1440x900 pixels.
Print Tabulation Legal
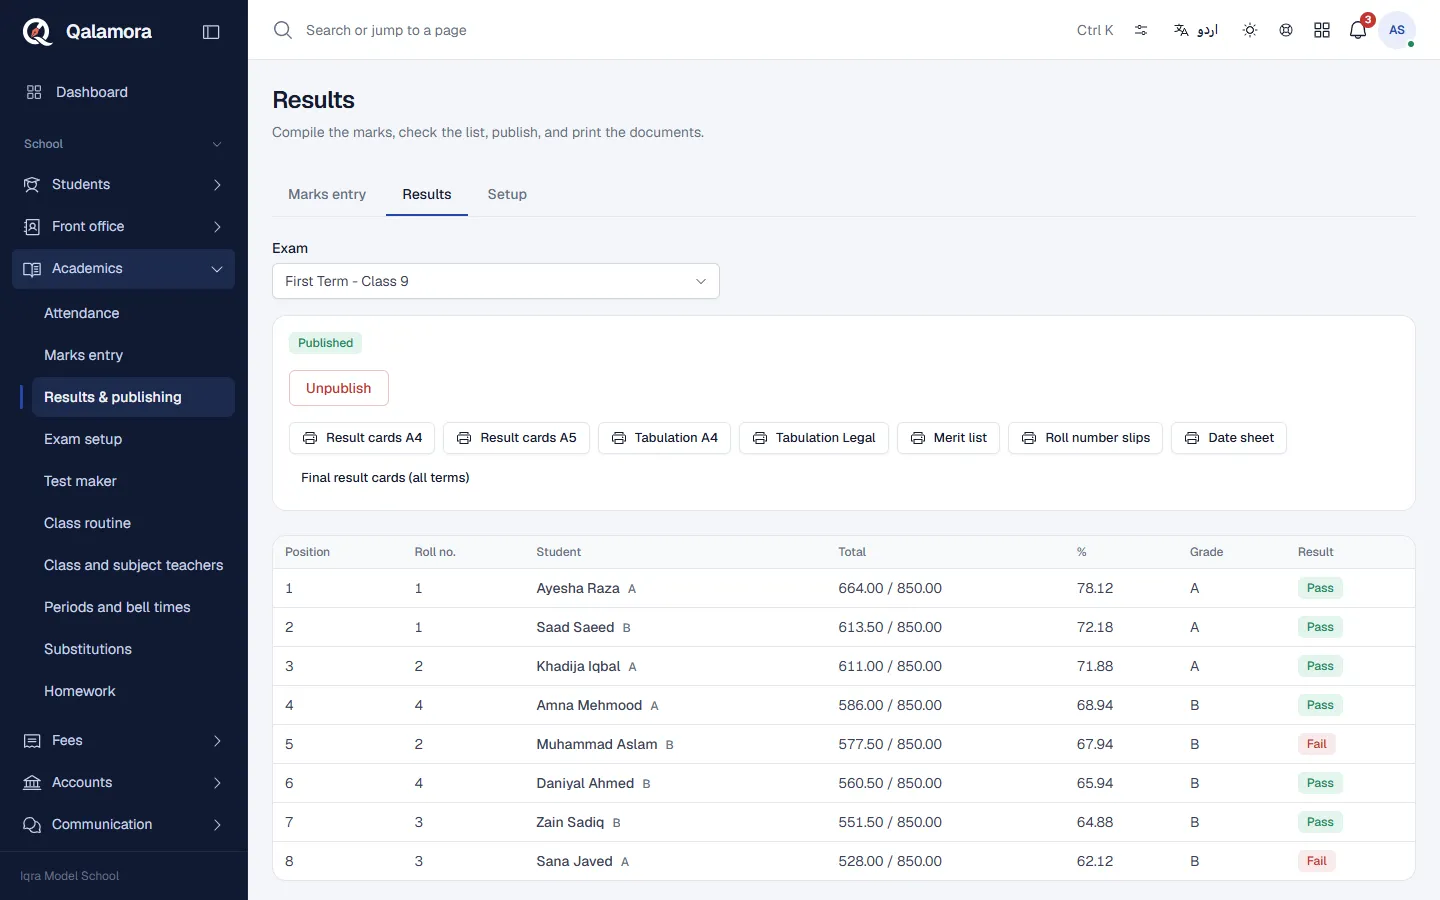(814, 438)
